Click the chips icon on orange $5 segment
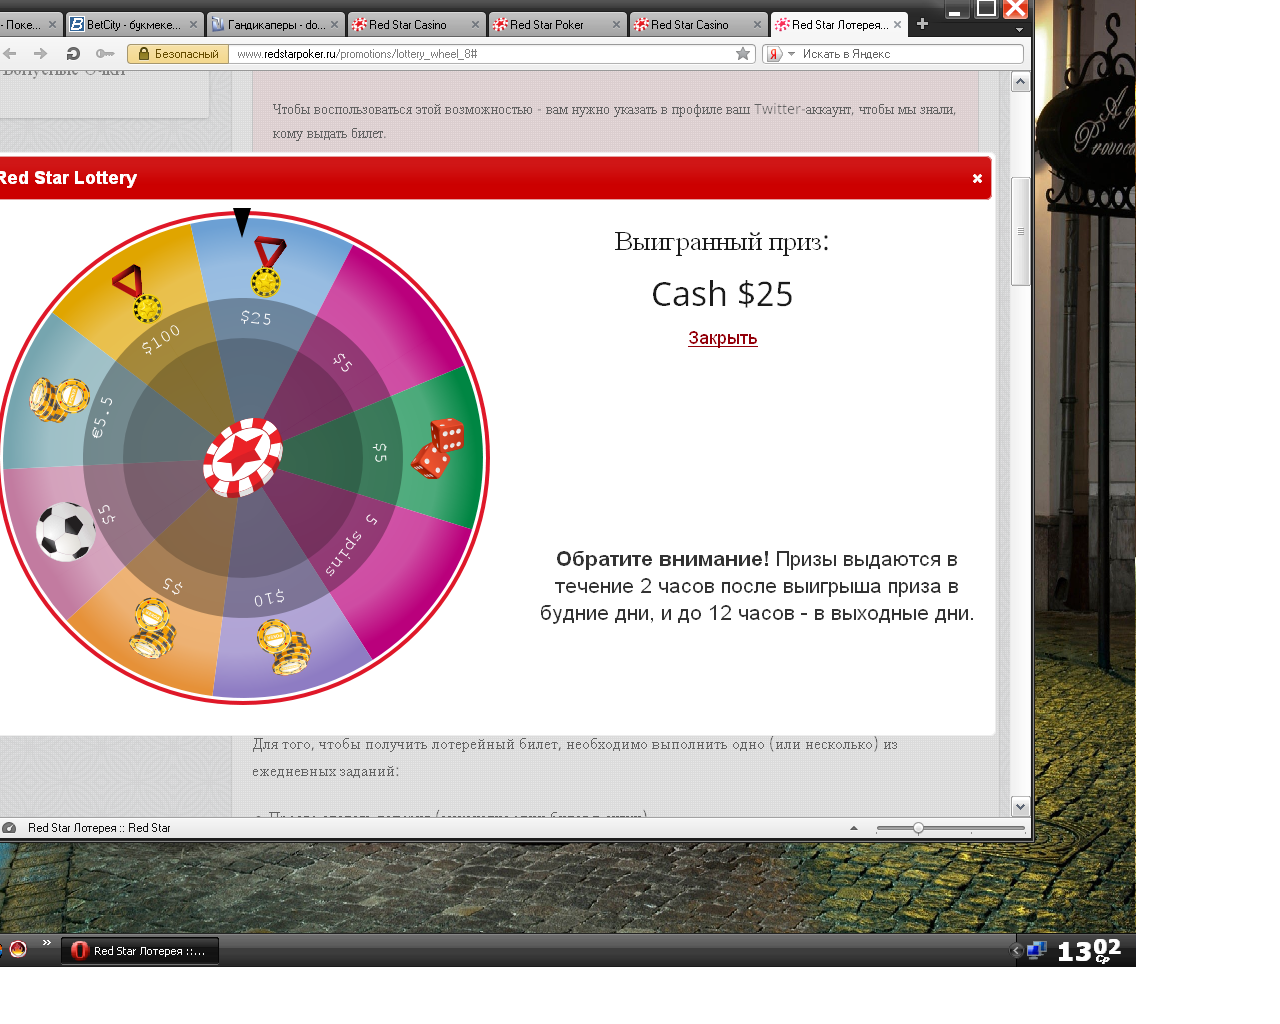 coord(154,628)
